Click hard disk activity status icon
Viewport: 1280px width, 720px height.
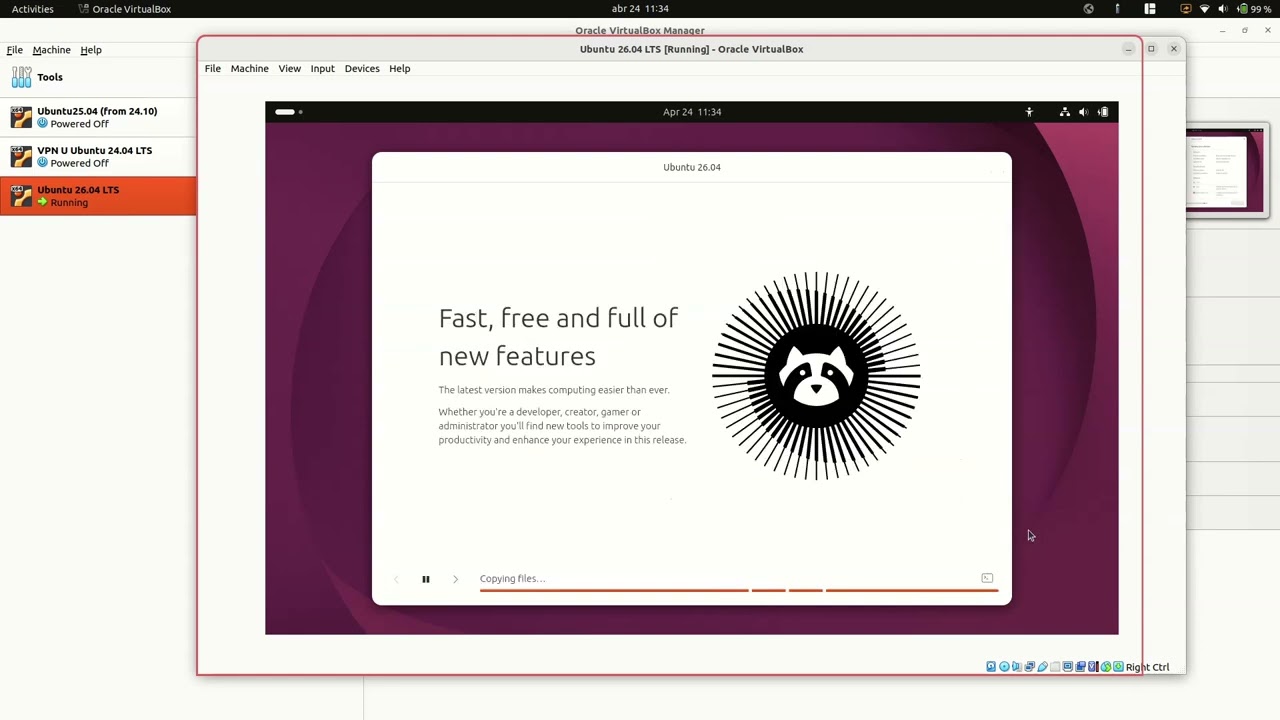point(991,667)
